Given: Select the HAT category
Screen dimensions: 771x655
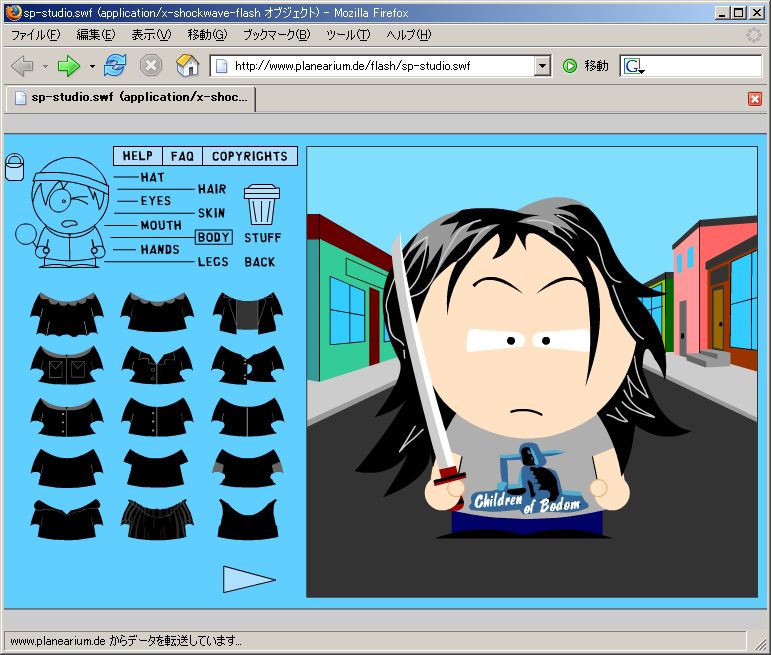Looking at the screenshot, I should (x=152, y=177).
